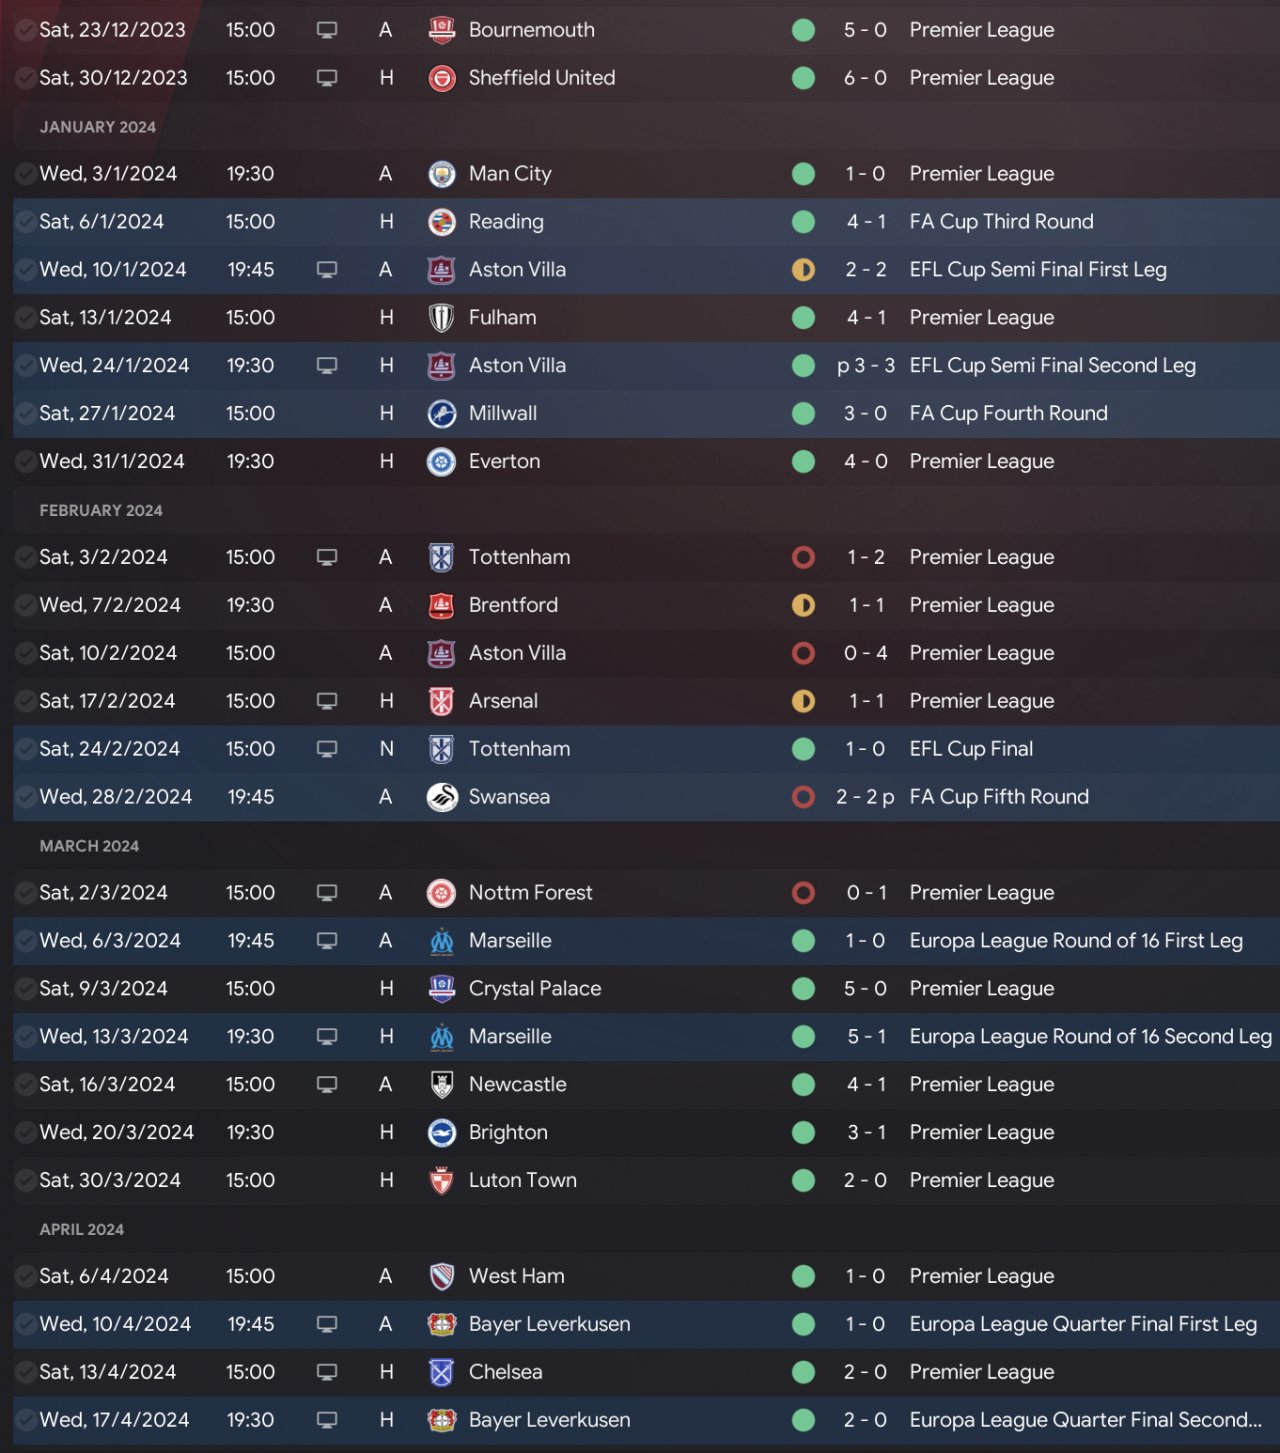
Task: Open the 0 - 4 Aston Villa result
Action: tap(865, 653)
